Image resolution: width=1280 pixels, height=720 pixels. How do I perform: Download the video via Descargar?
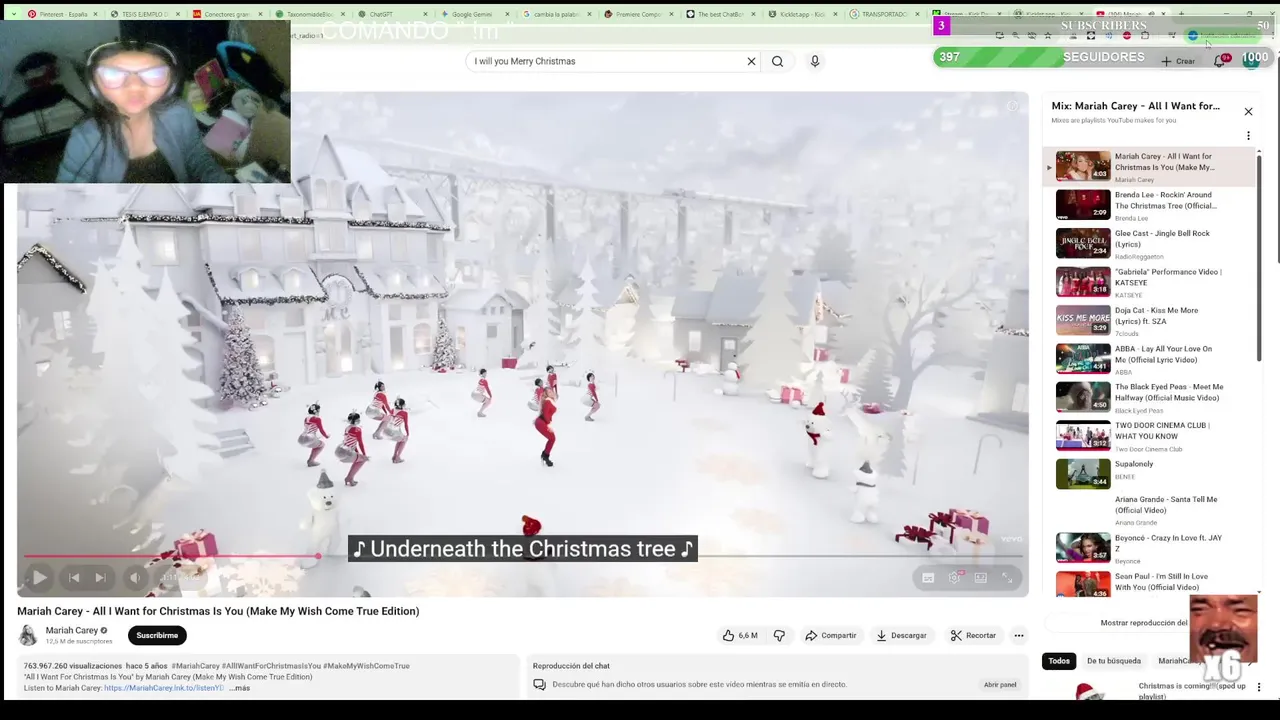(x=902, y=635)
